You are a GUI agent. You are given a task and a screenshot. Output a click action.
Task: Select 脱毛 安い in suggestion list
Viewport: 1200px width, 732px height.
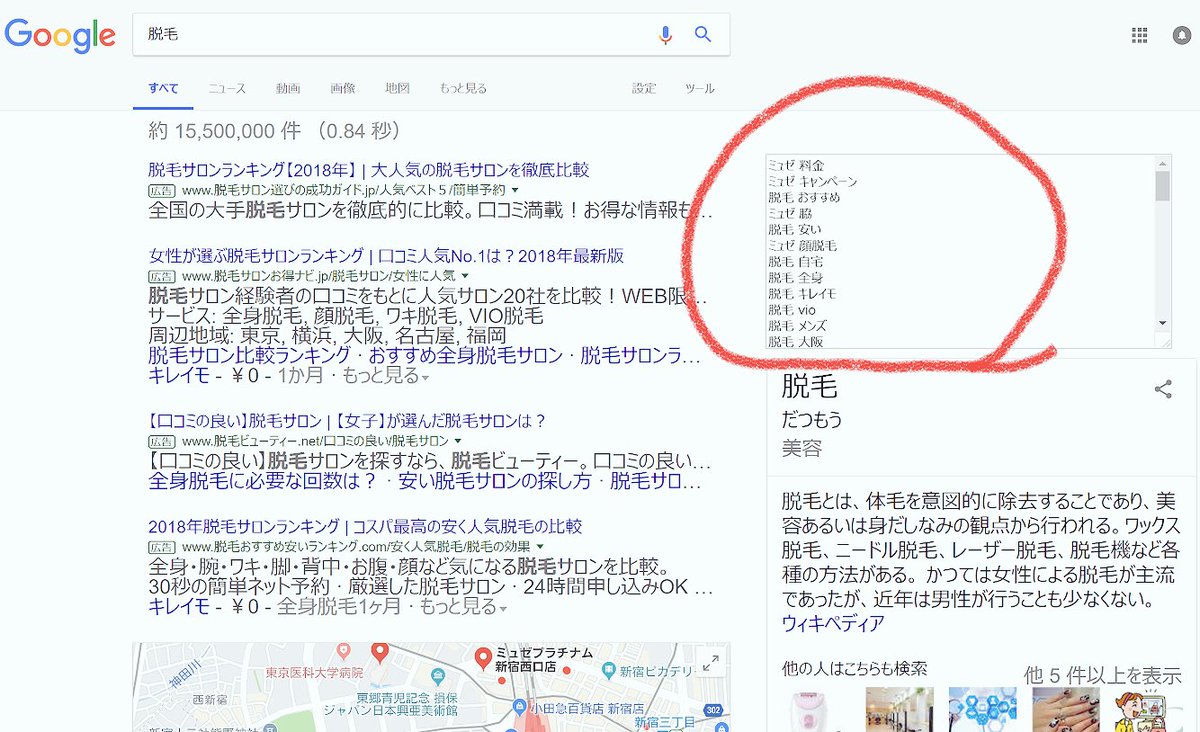point(795,229)
